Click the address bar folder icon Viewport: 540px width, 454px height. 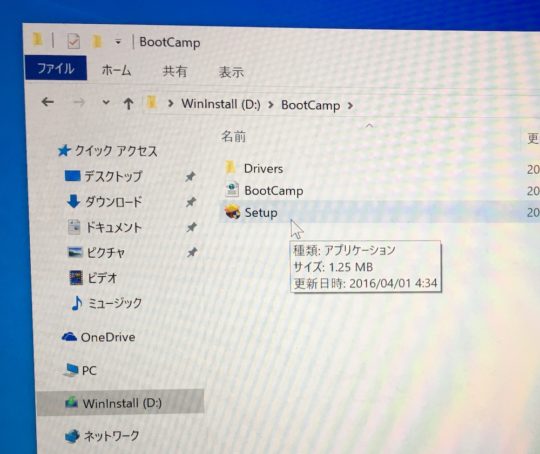[x=152, y=103]
